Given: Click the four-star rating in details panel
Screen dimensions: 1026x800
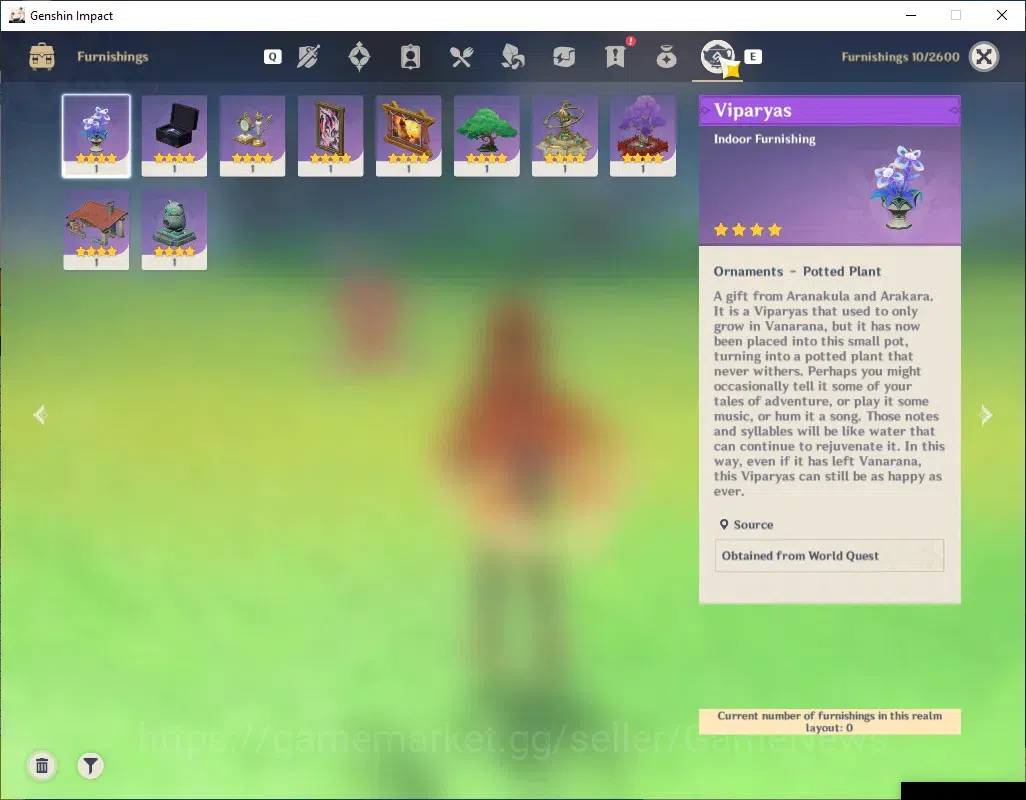Looking at the screenshot, I should pyautogui.click(x=747, y=230).
